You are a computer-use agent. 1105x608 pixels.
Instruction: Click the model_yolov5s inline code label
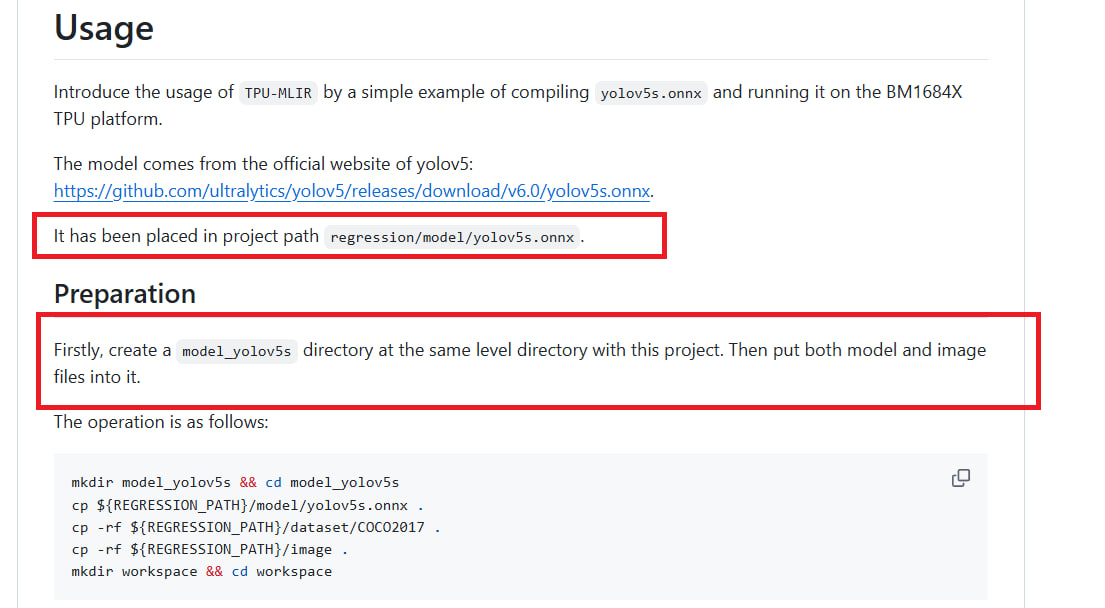pyautogui.click(x=236, y=351)
